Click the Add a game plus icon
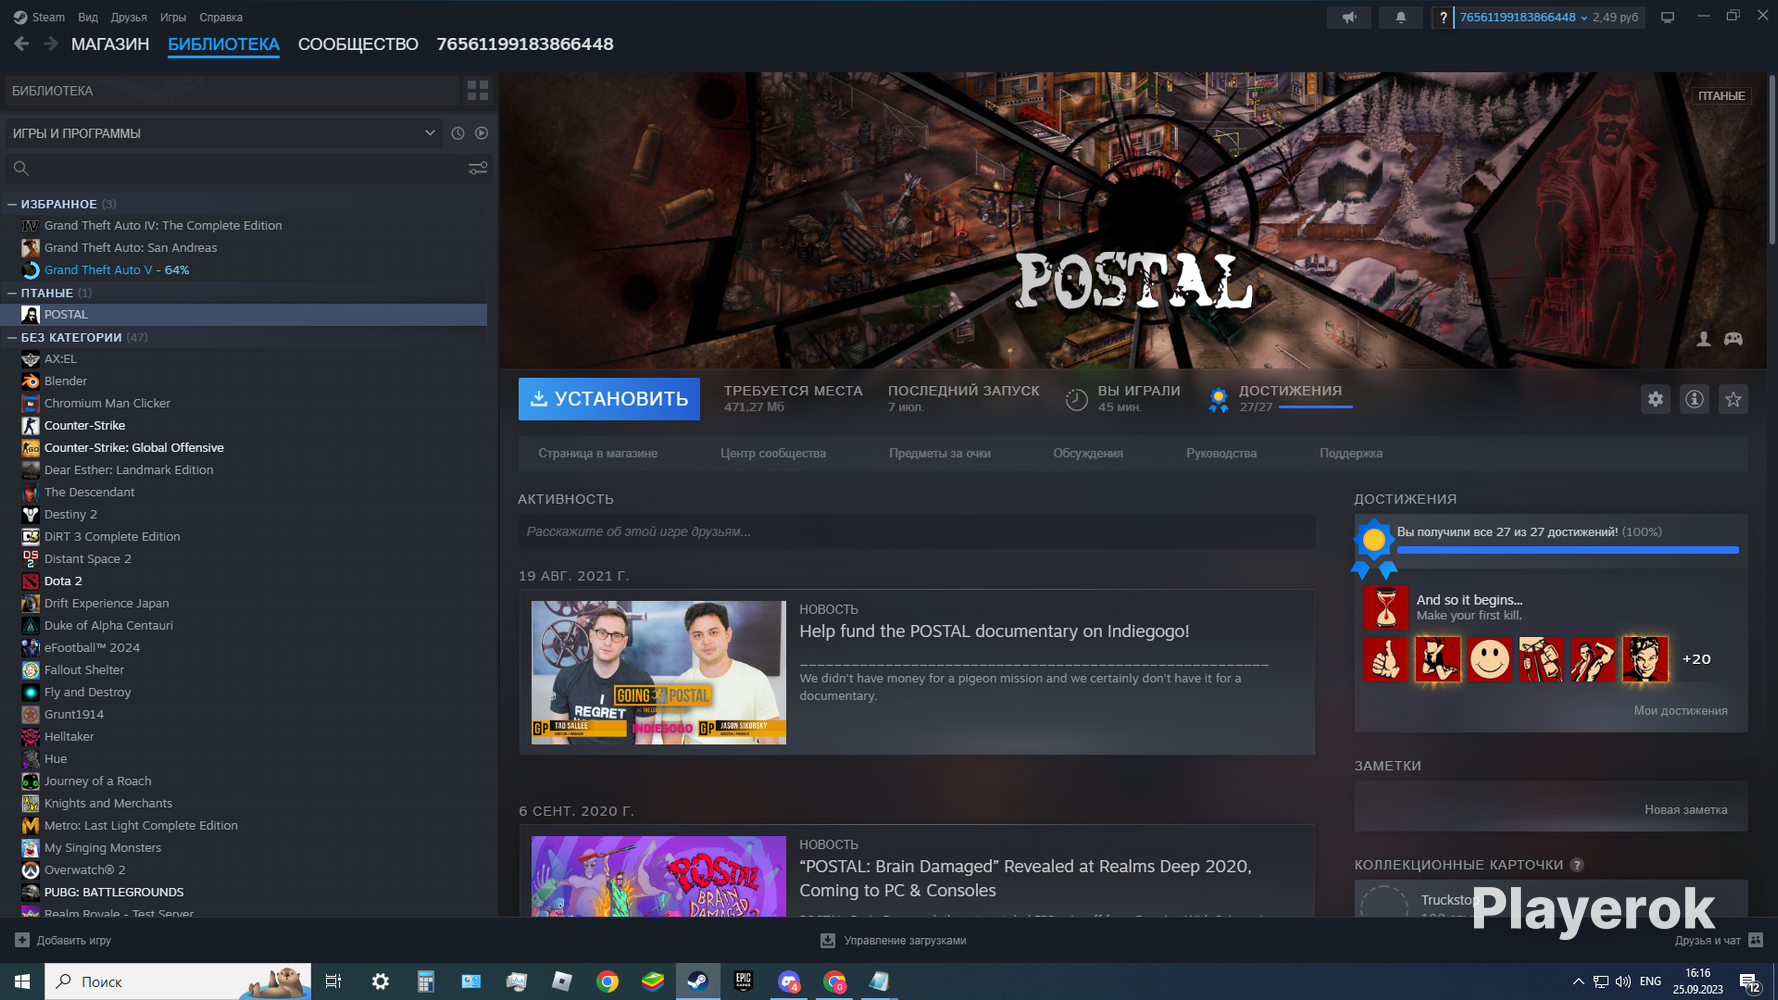 click(x=22, y=940)
